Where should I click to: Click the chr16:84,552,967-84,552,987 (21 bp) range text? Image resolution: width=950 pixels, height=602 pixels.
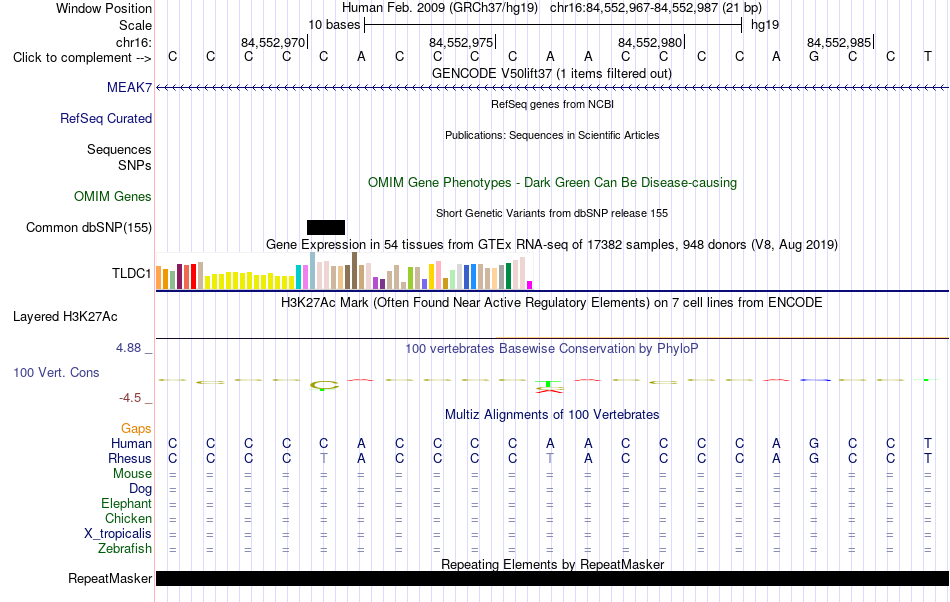[x=656, y=8]
